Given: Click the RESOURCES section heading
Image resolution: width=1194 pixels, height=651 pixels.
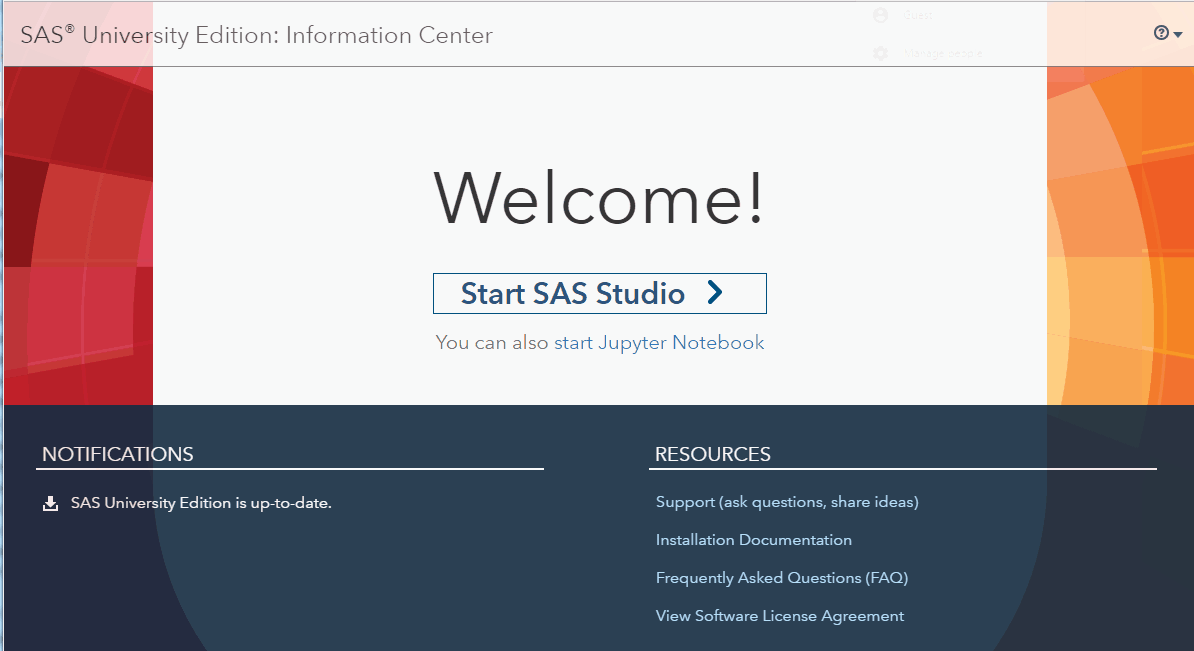Looking at the screenshot, I should pyautogui.click(x=713, y=454).
